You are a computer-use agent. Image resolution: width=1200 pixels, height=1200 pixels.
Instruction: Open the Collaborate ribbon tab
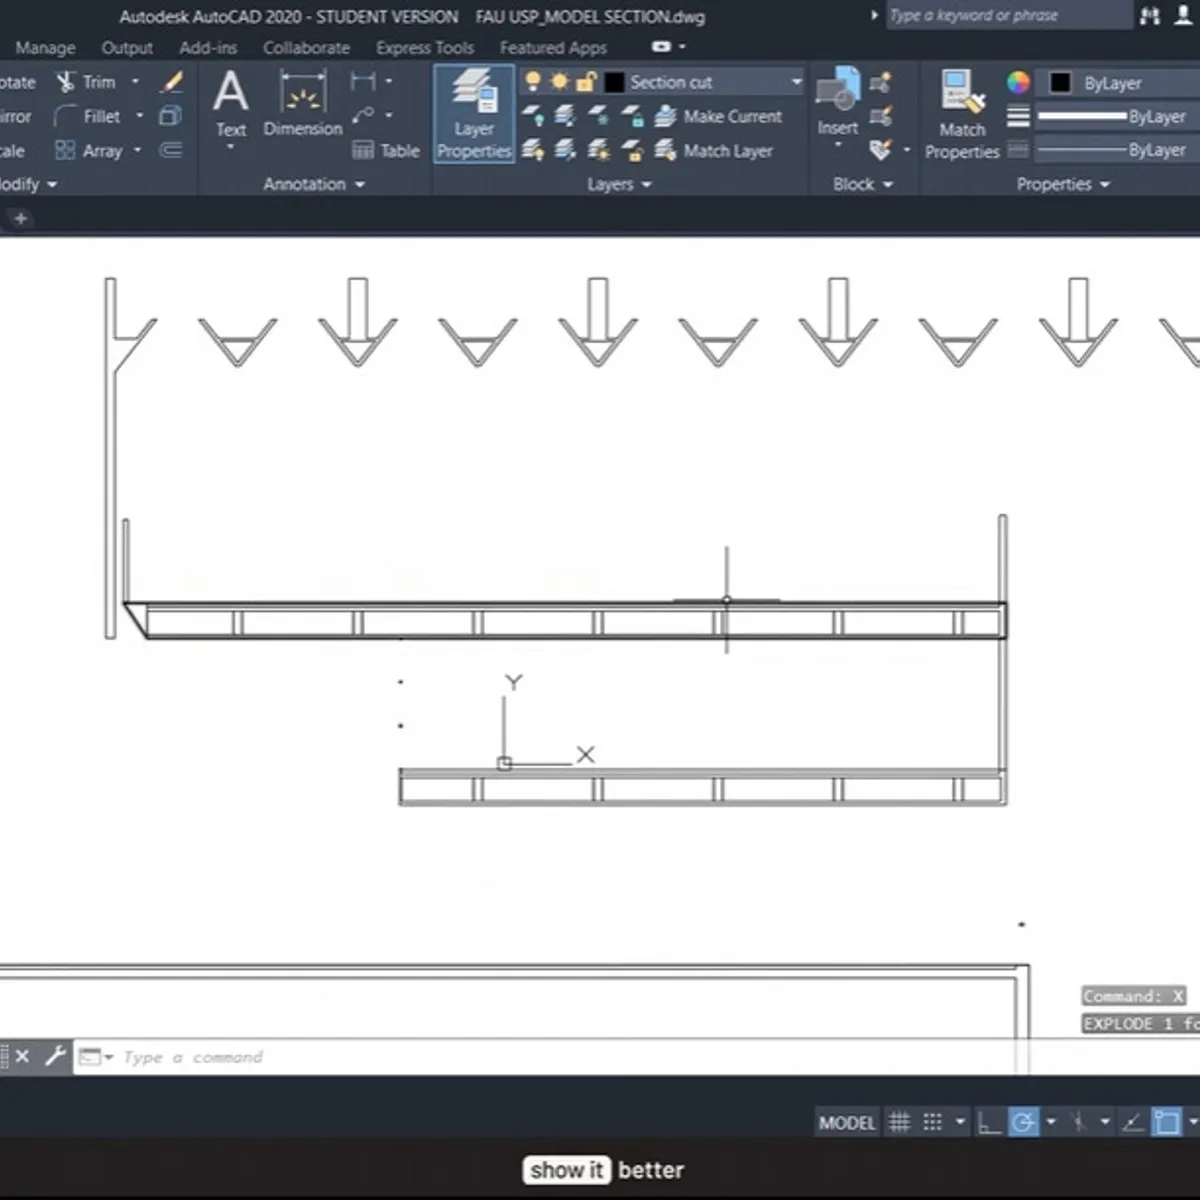[306, 47]
